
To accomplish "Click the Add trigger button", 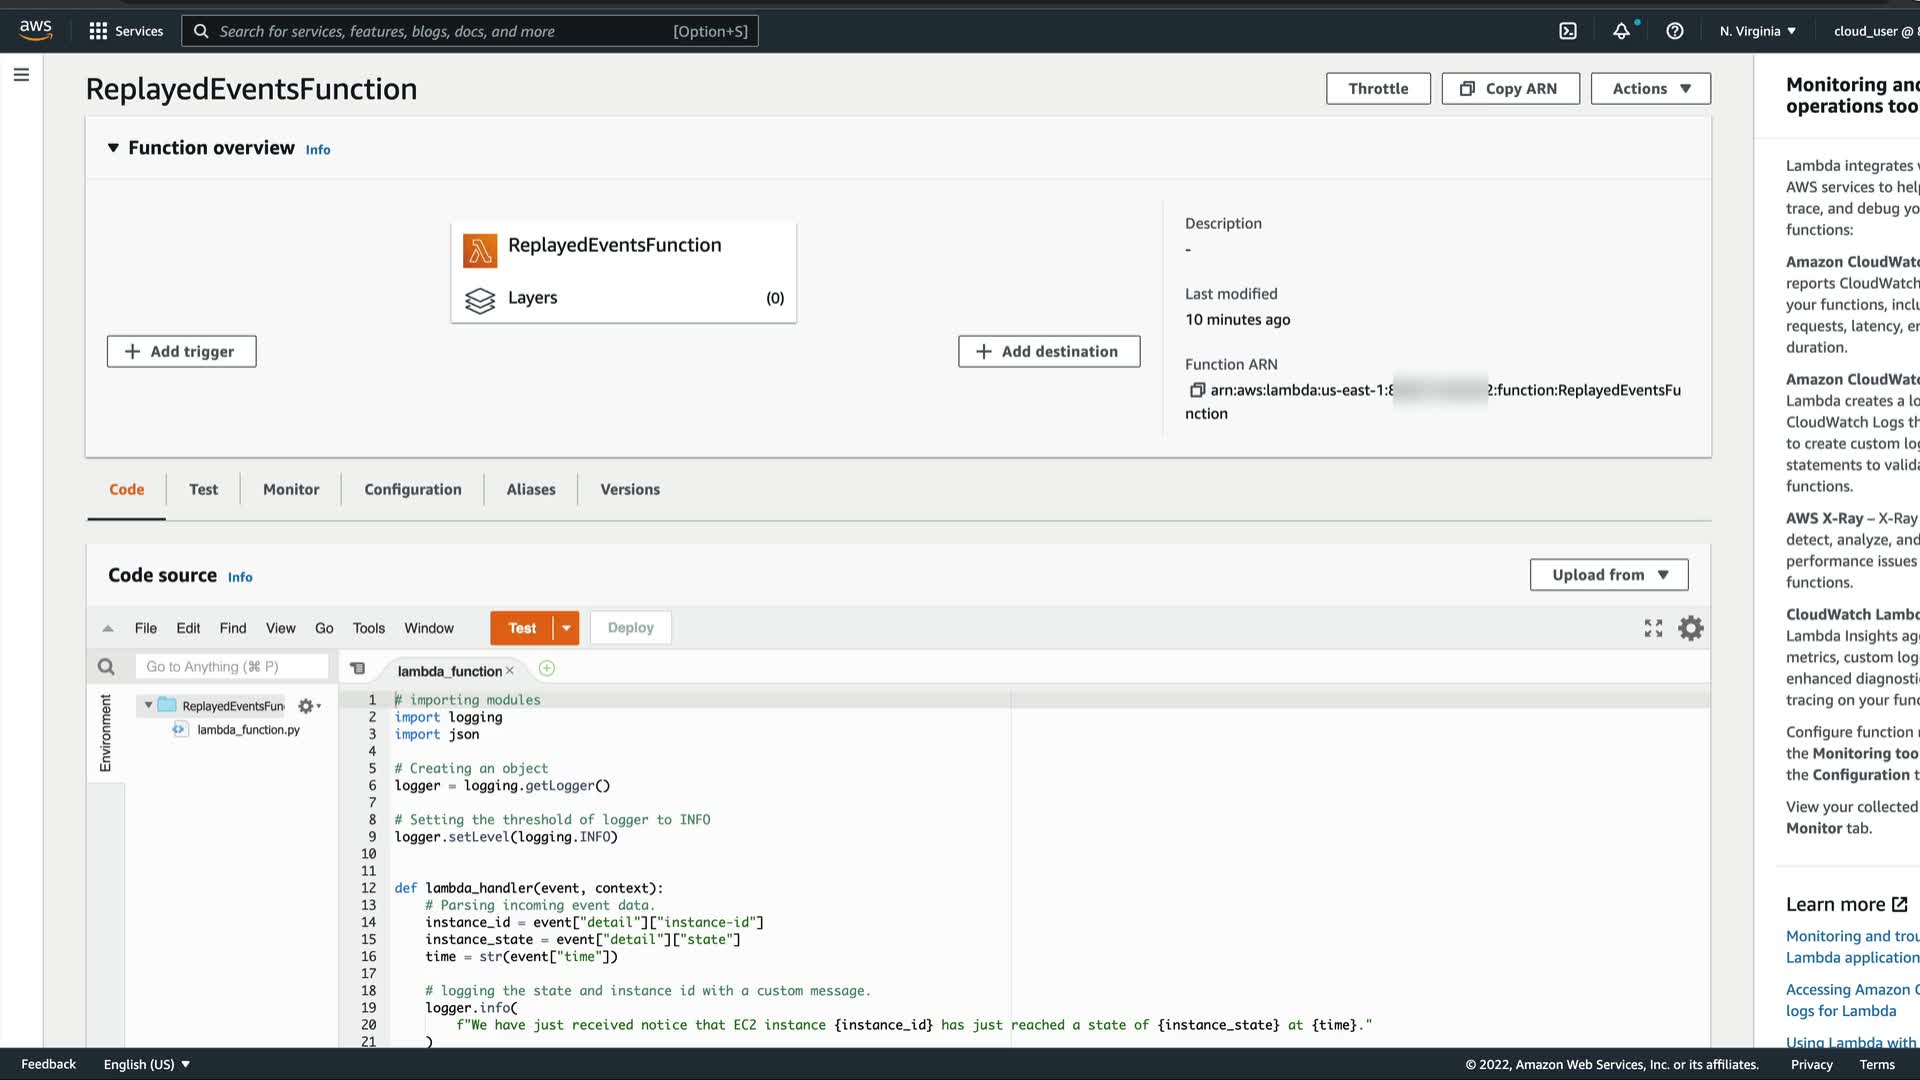I will point(181,351).
